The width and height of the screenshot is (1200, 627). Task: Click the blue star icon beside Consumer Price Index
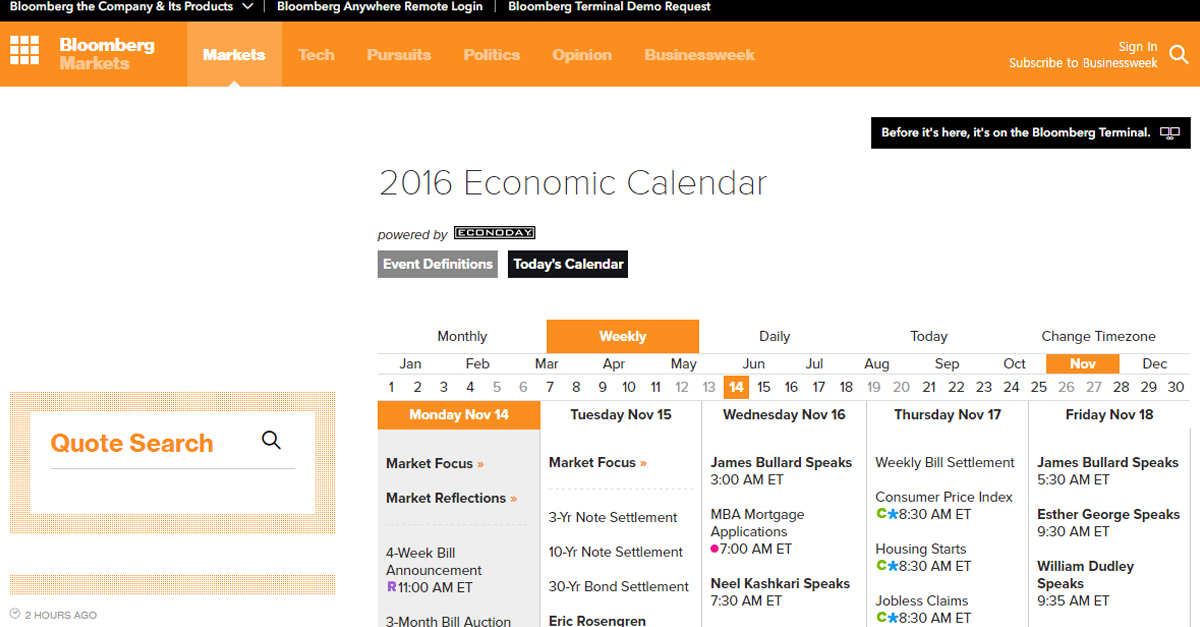click(895, 514)
